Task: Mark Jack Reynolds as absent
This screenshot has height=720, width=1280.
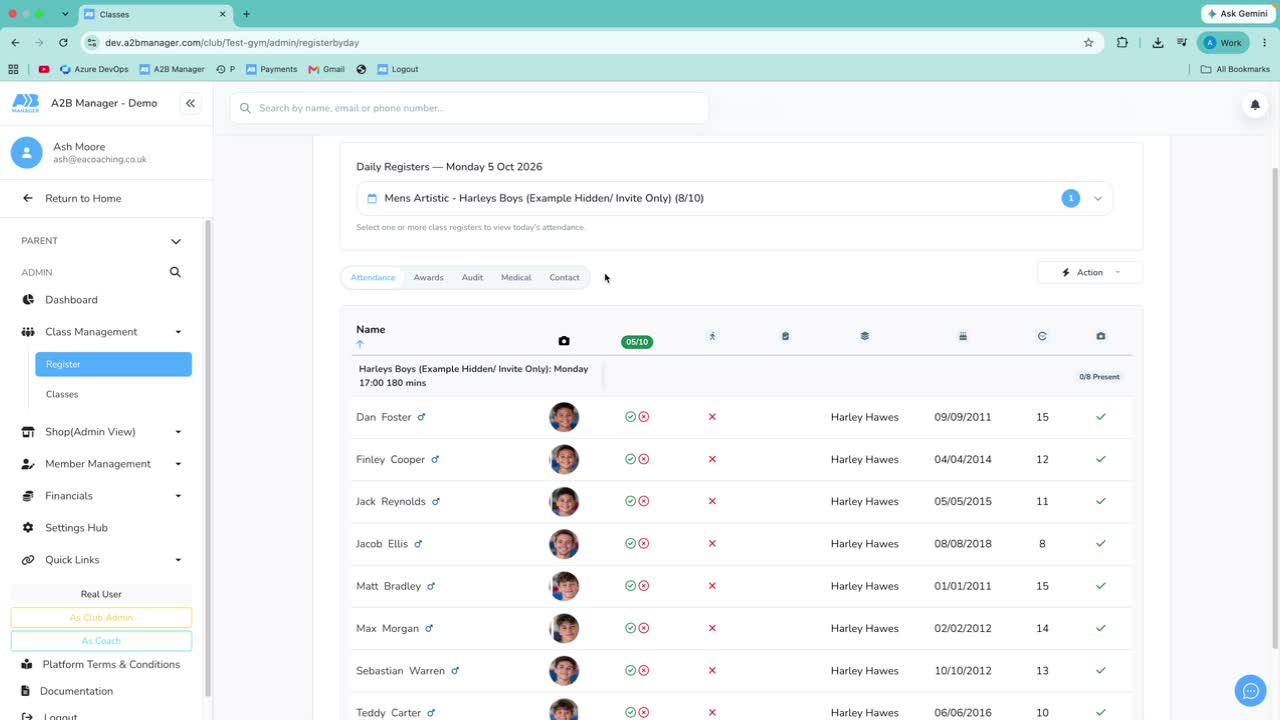Action: tap(644, 501)
